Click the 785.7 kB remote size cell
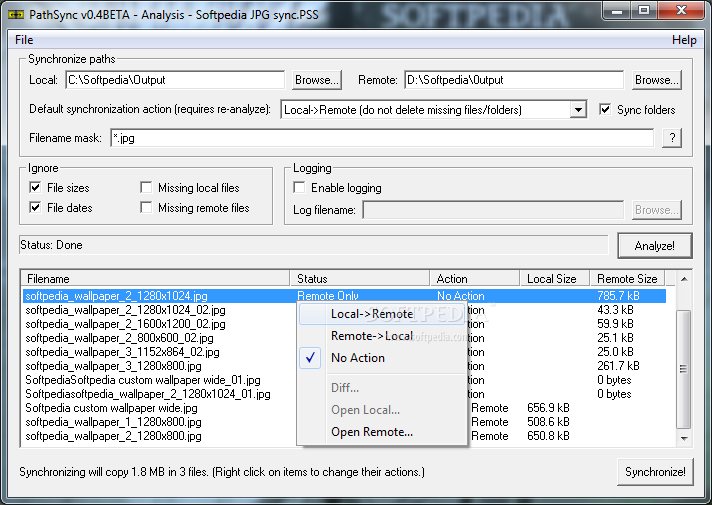712x505 pixels. pos(618,296)
